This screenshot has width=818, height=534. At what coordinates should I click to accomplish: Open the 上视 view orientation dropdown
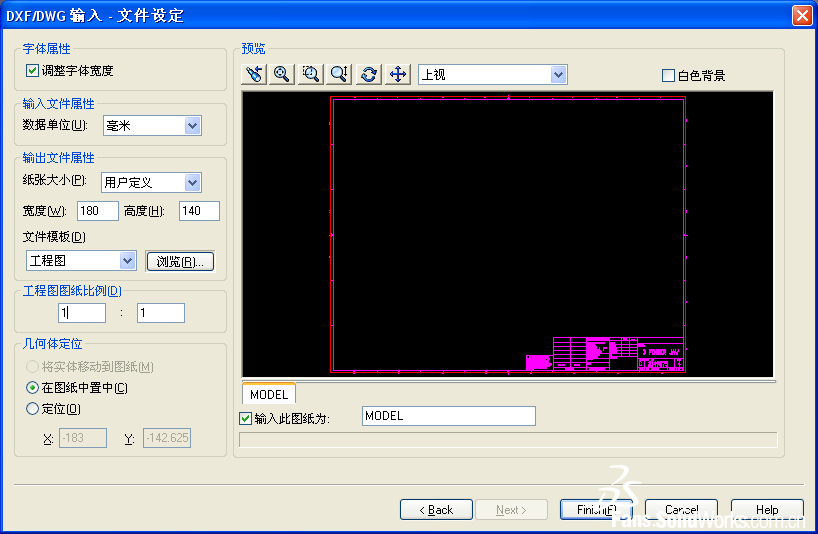pos(493,75)
